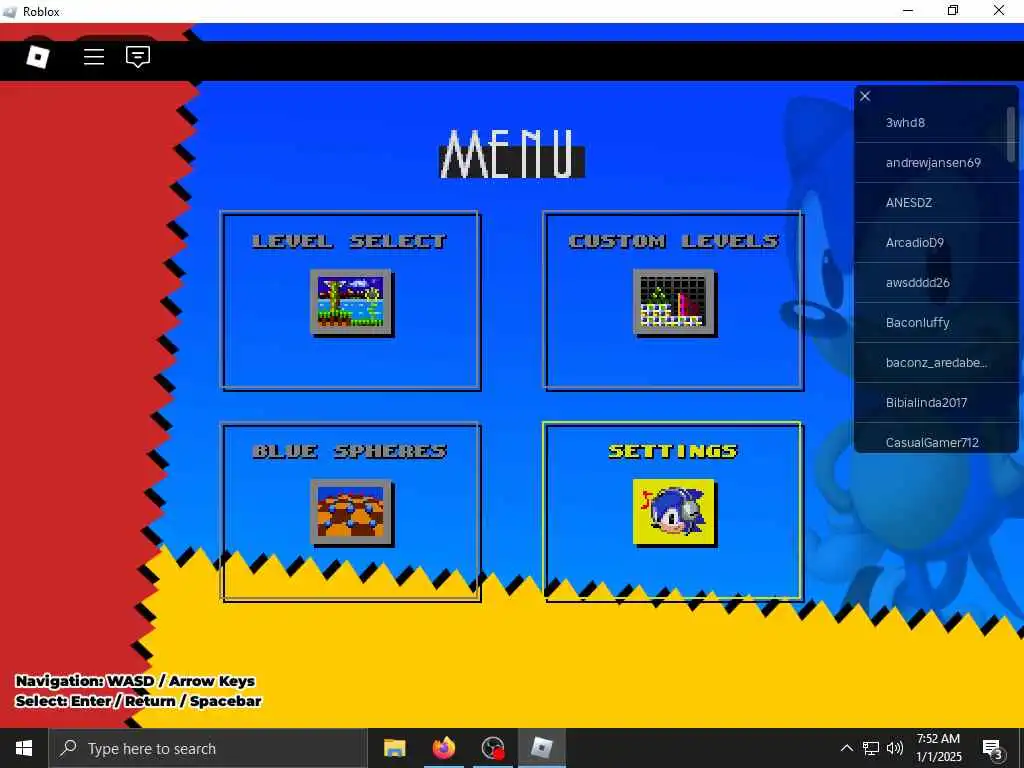Viewport: 1024px width, 768px height.
Task: Toggle the chat window icon
Action: click(138, 57)
